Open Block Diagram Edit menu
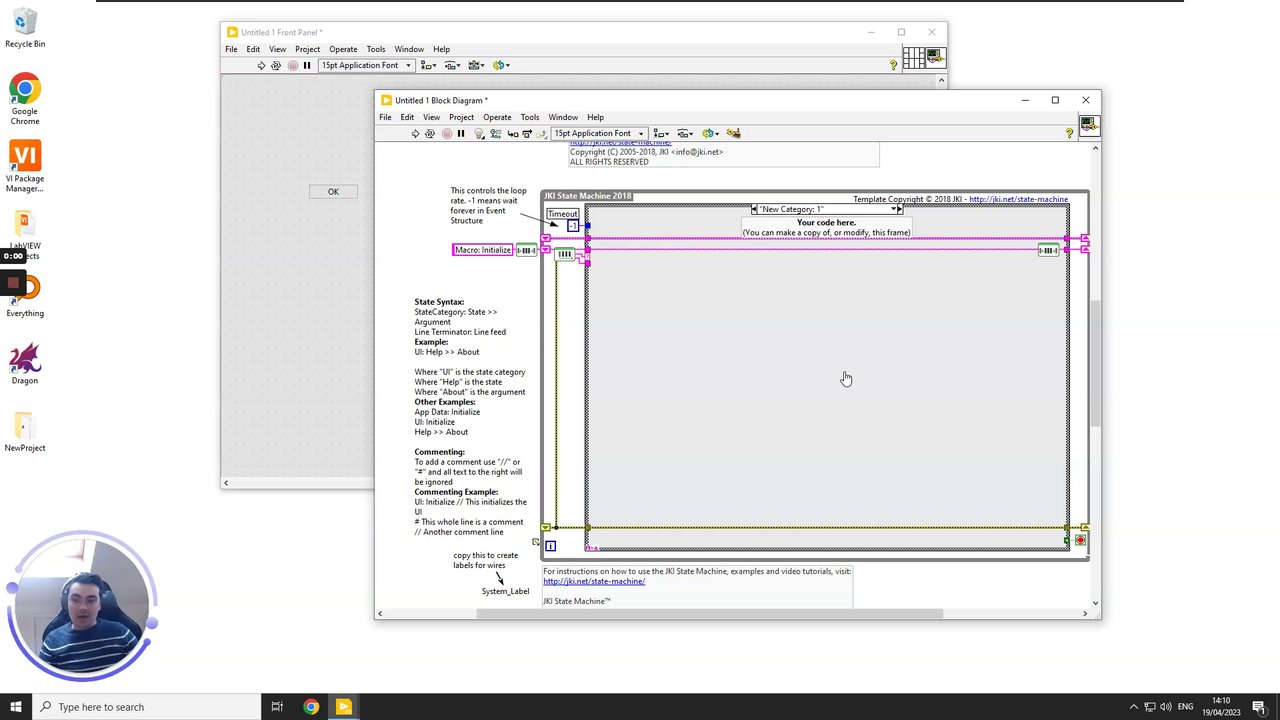The width and height of the screenshot is (1280, 720). (x=407, y=117)
